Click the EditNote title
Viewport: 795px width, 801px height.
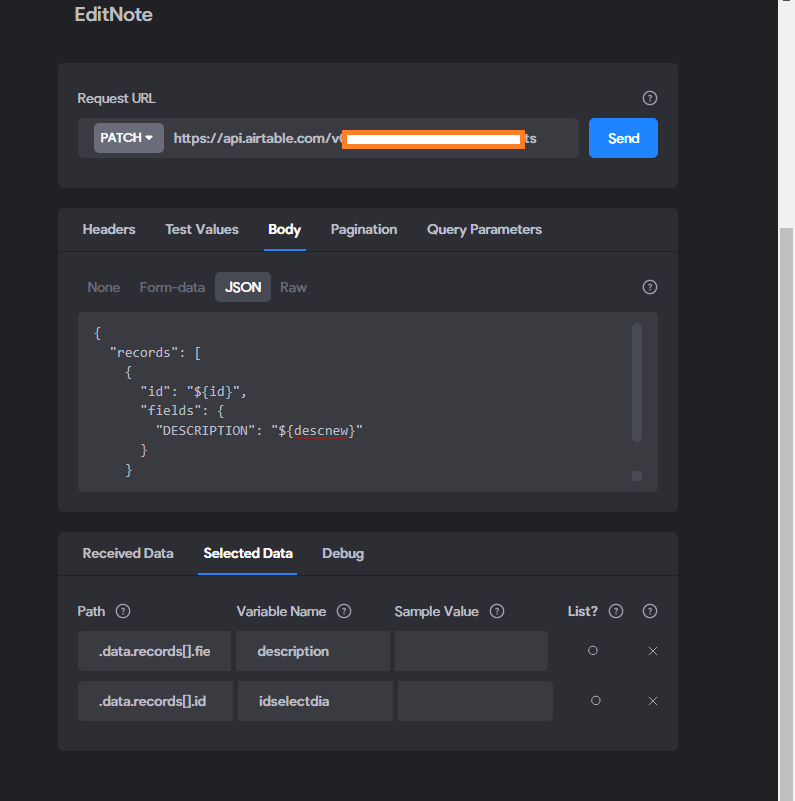tap(113, 14)
